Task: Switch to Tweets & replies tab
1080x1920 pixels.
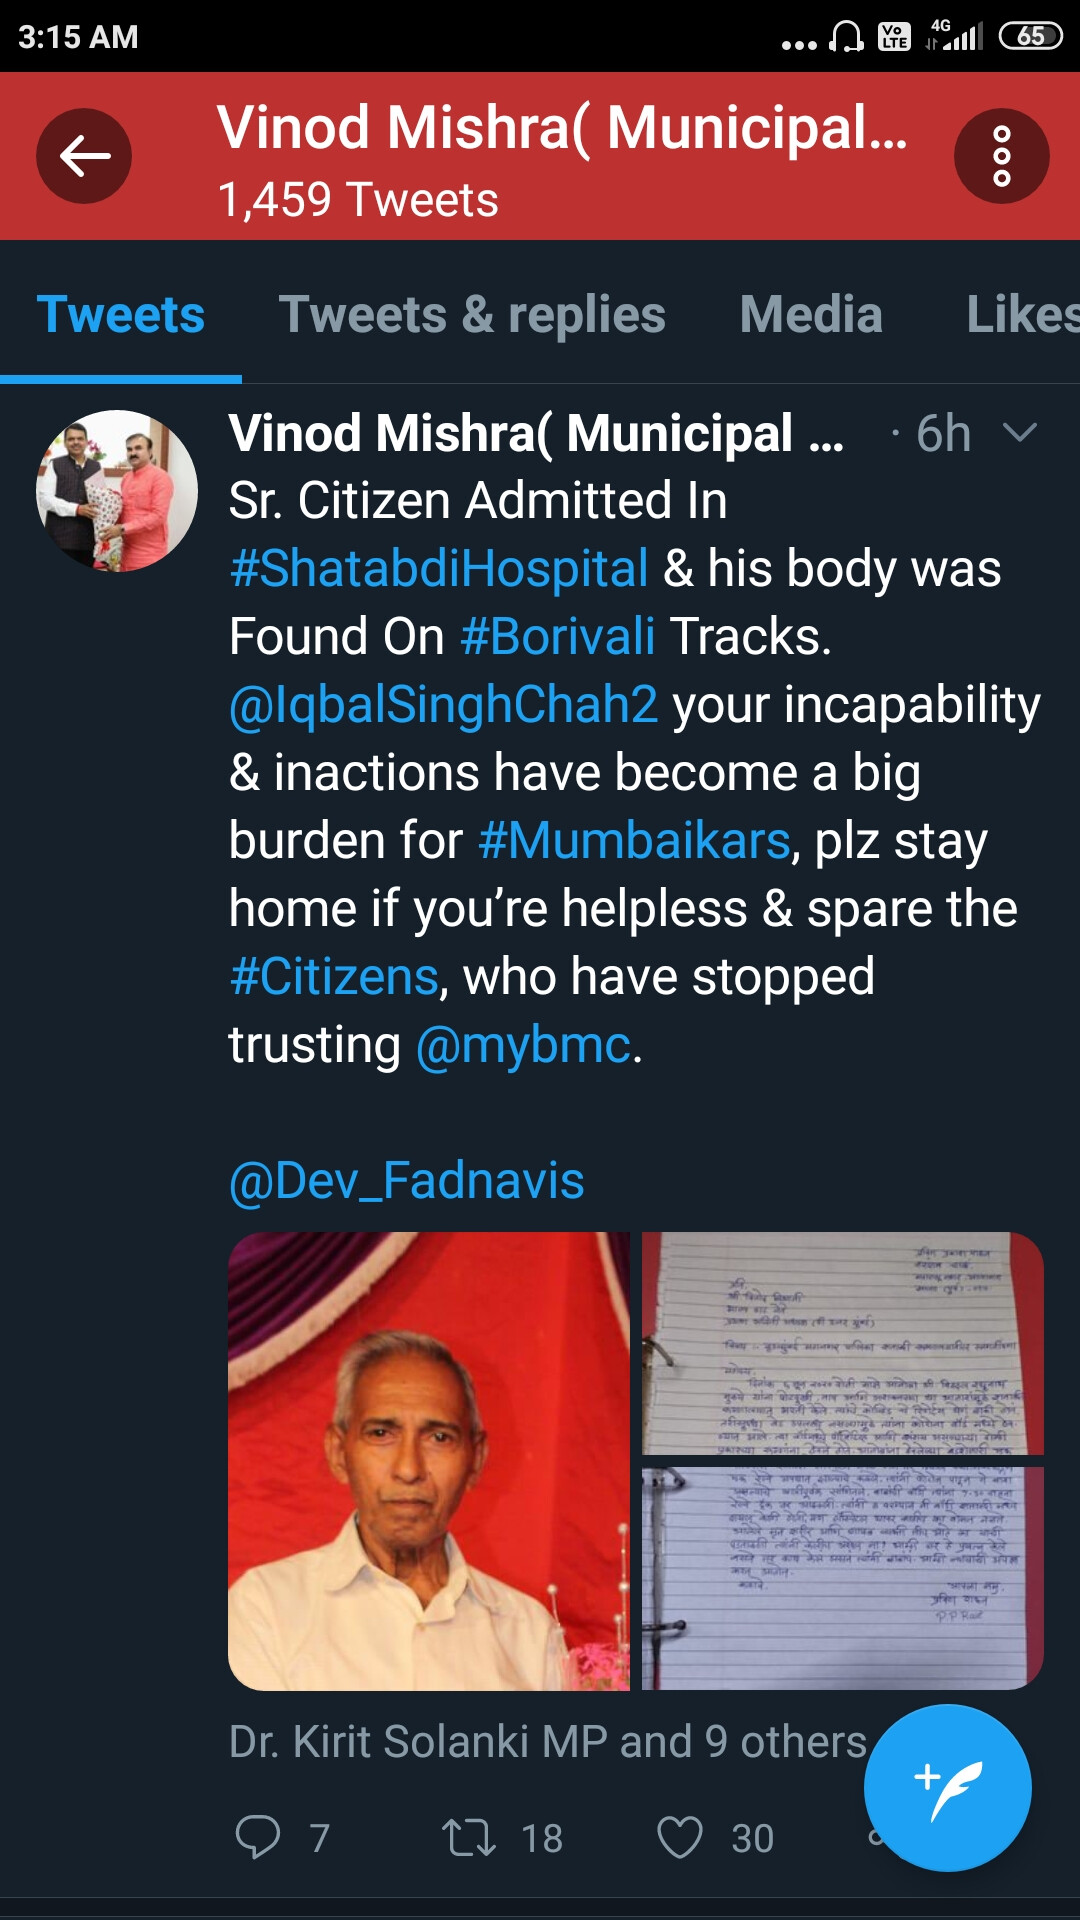Action: click(x=472, y=315)
